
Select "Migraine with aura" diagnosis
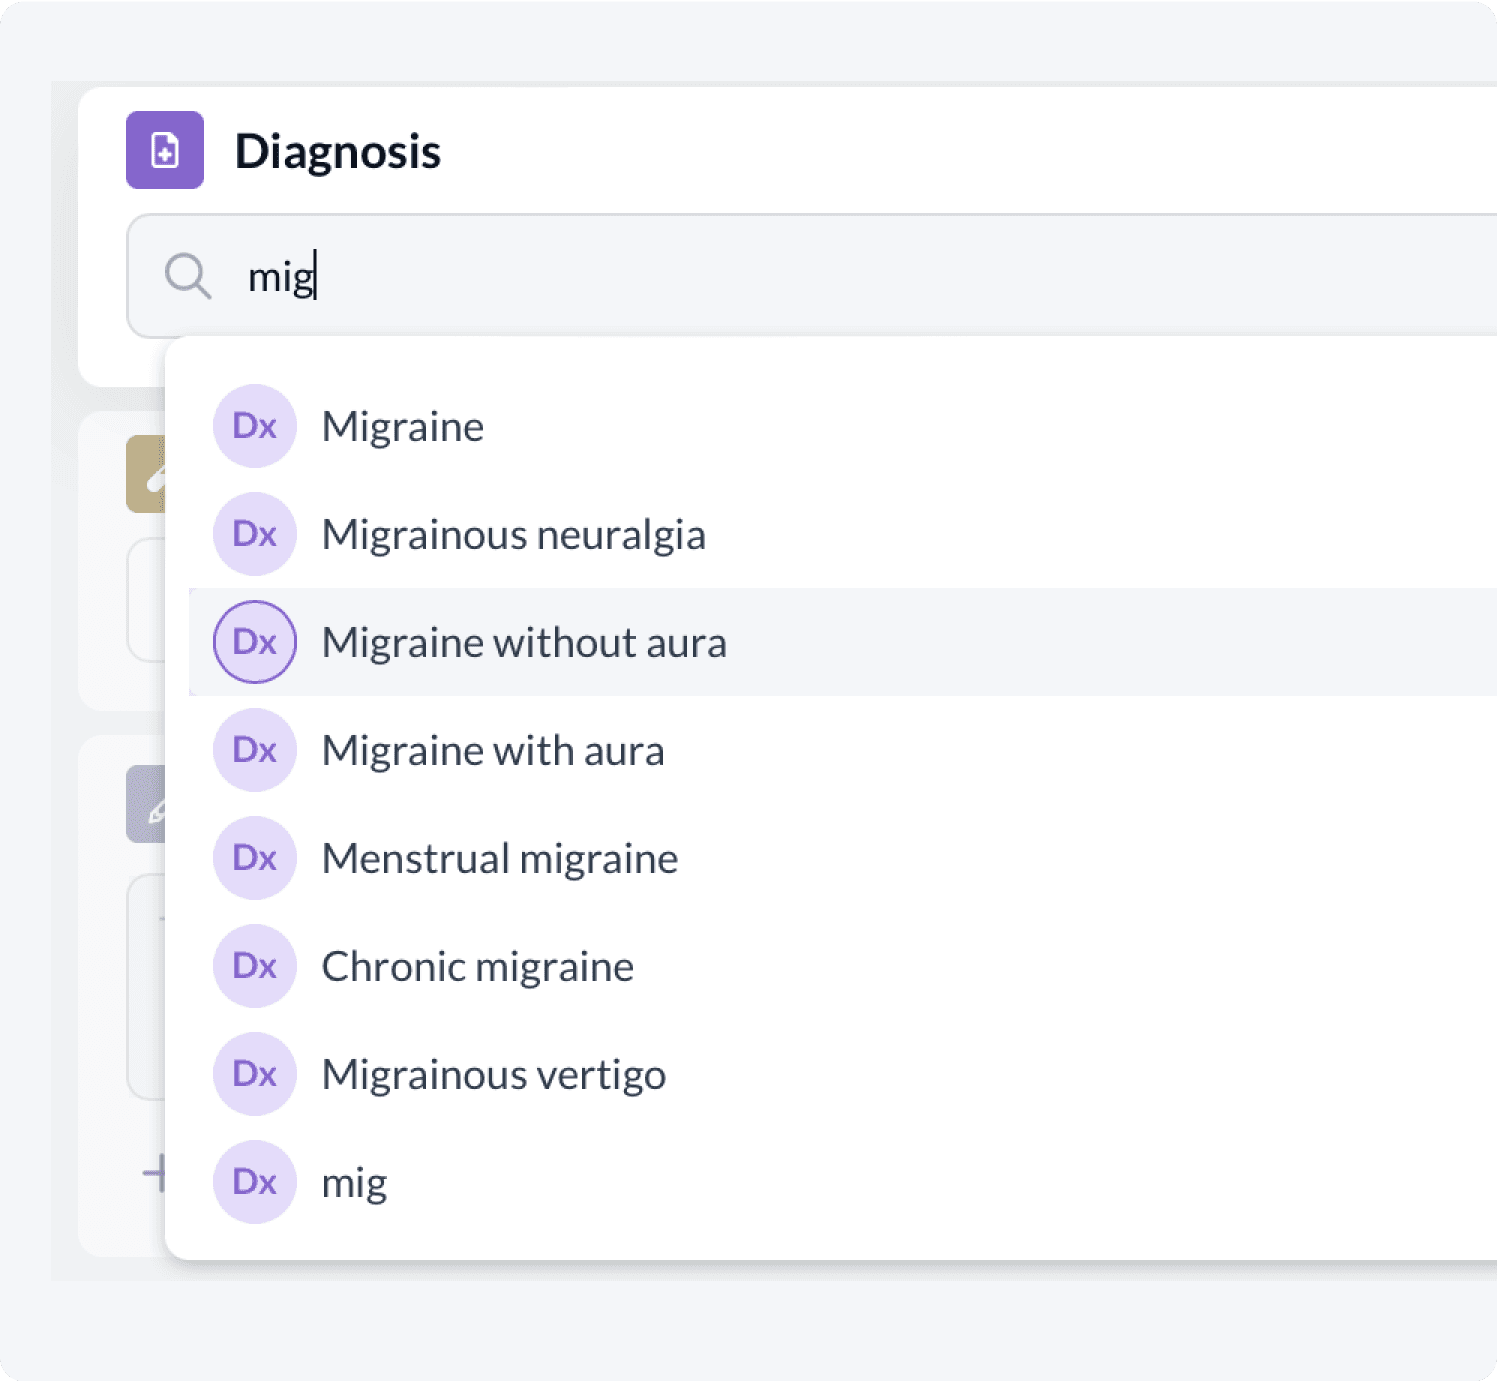click(x=493, y=751)
